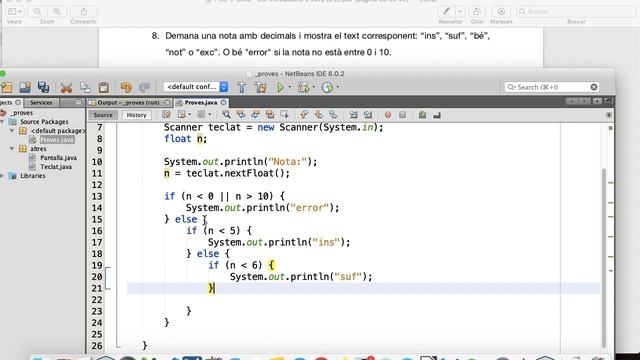This screenshot has width=640, height=360.
Task: Click the red Start Macro Recording icon
Action: click(x=388, y=115)
